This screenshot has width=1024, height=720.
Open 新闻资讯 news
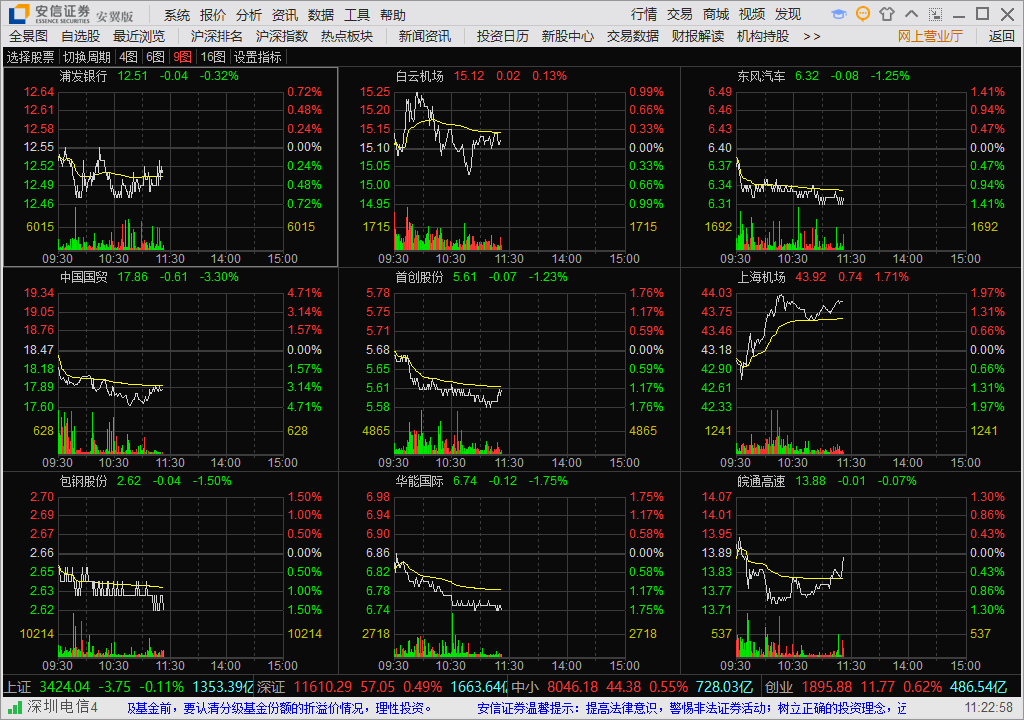tap(424, 36)
